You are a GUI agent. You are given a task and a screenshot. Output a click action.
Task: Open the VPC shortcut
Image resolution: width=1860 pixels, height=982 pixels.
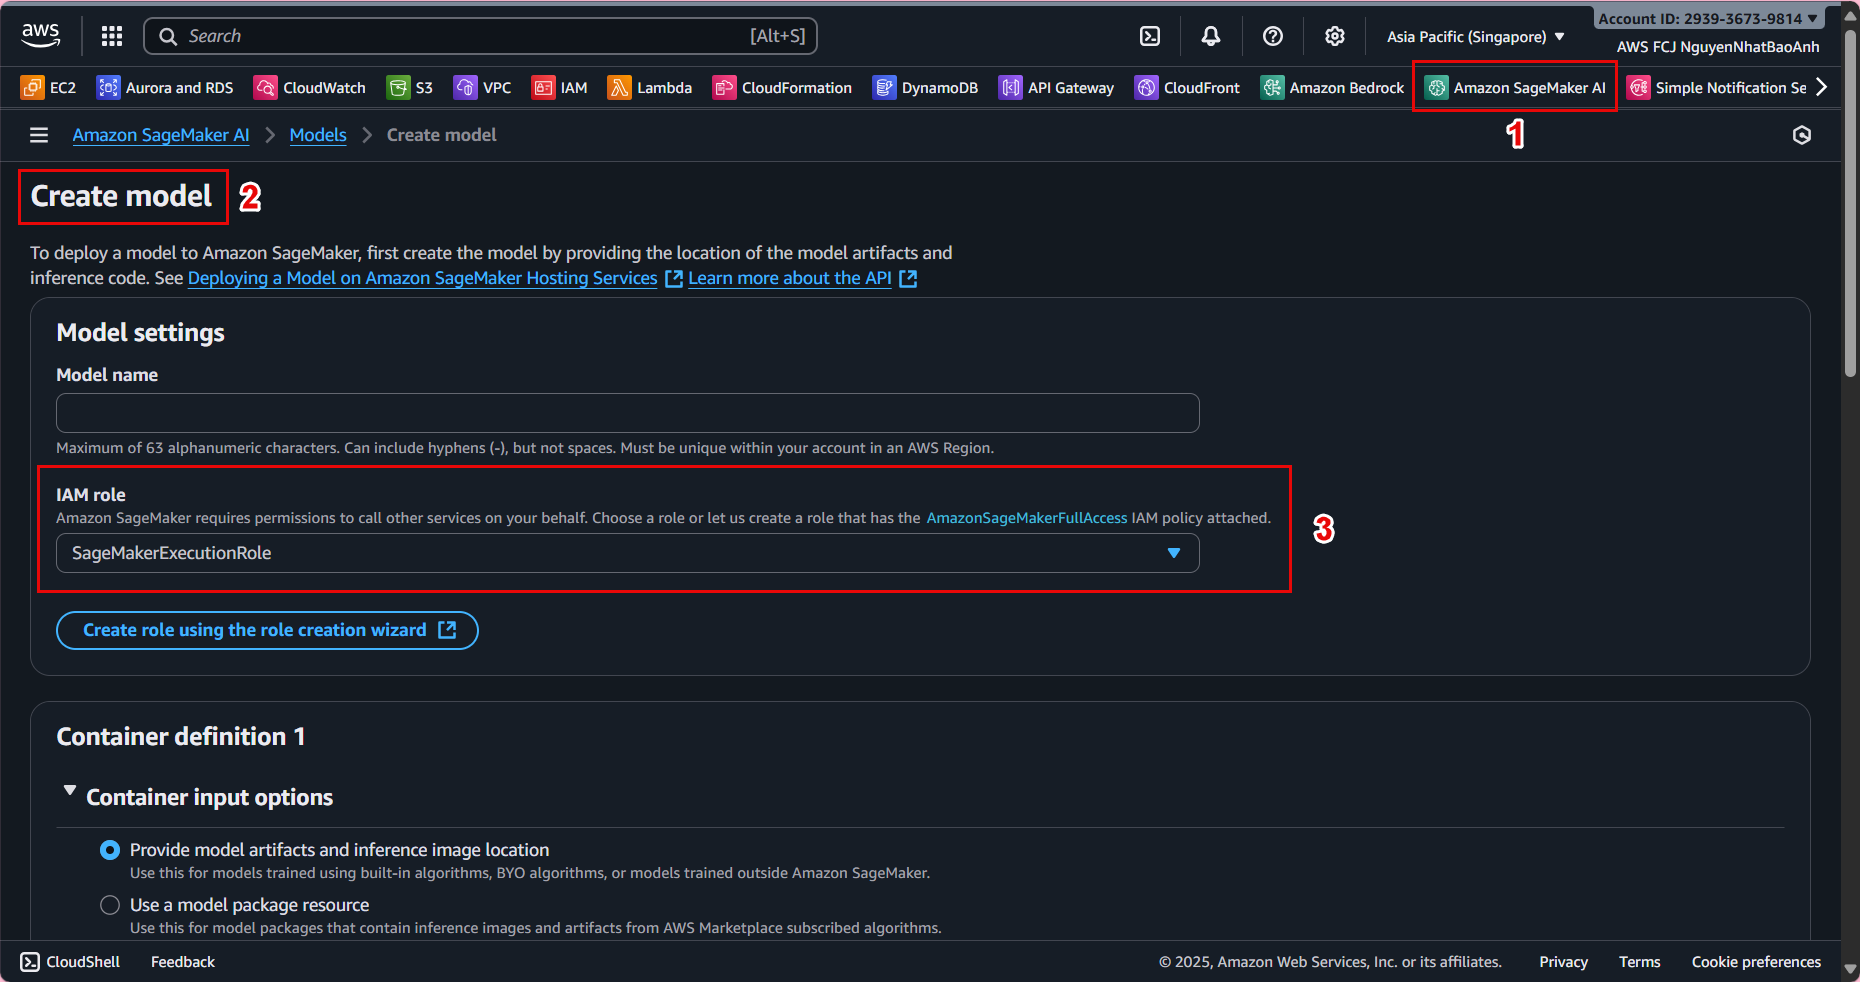click(482, 88)
